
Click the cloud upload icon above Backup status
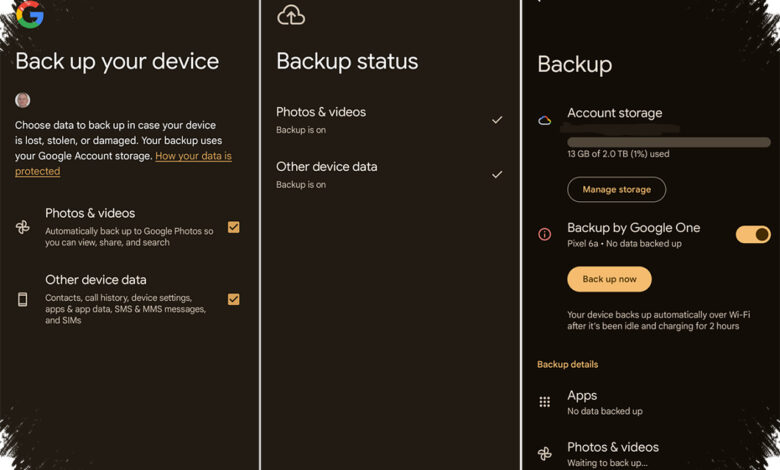291,15
